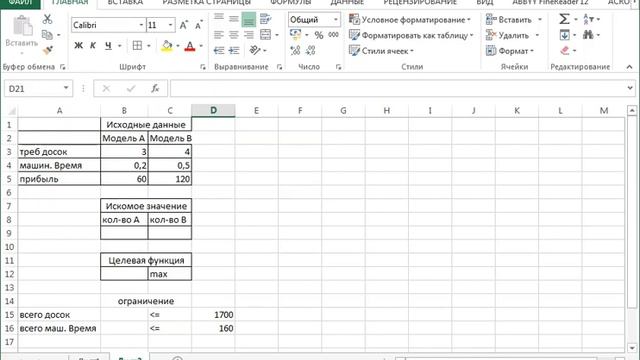Toggle italic (К) formatting

pos(93,46)
